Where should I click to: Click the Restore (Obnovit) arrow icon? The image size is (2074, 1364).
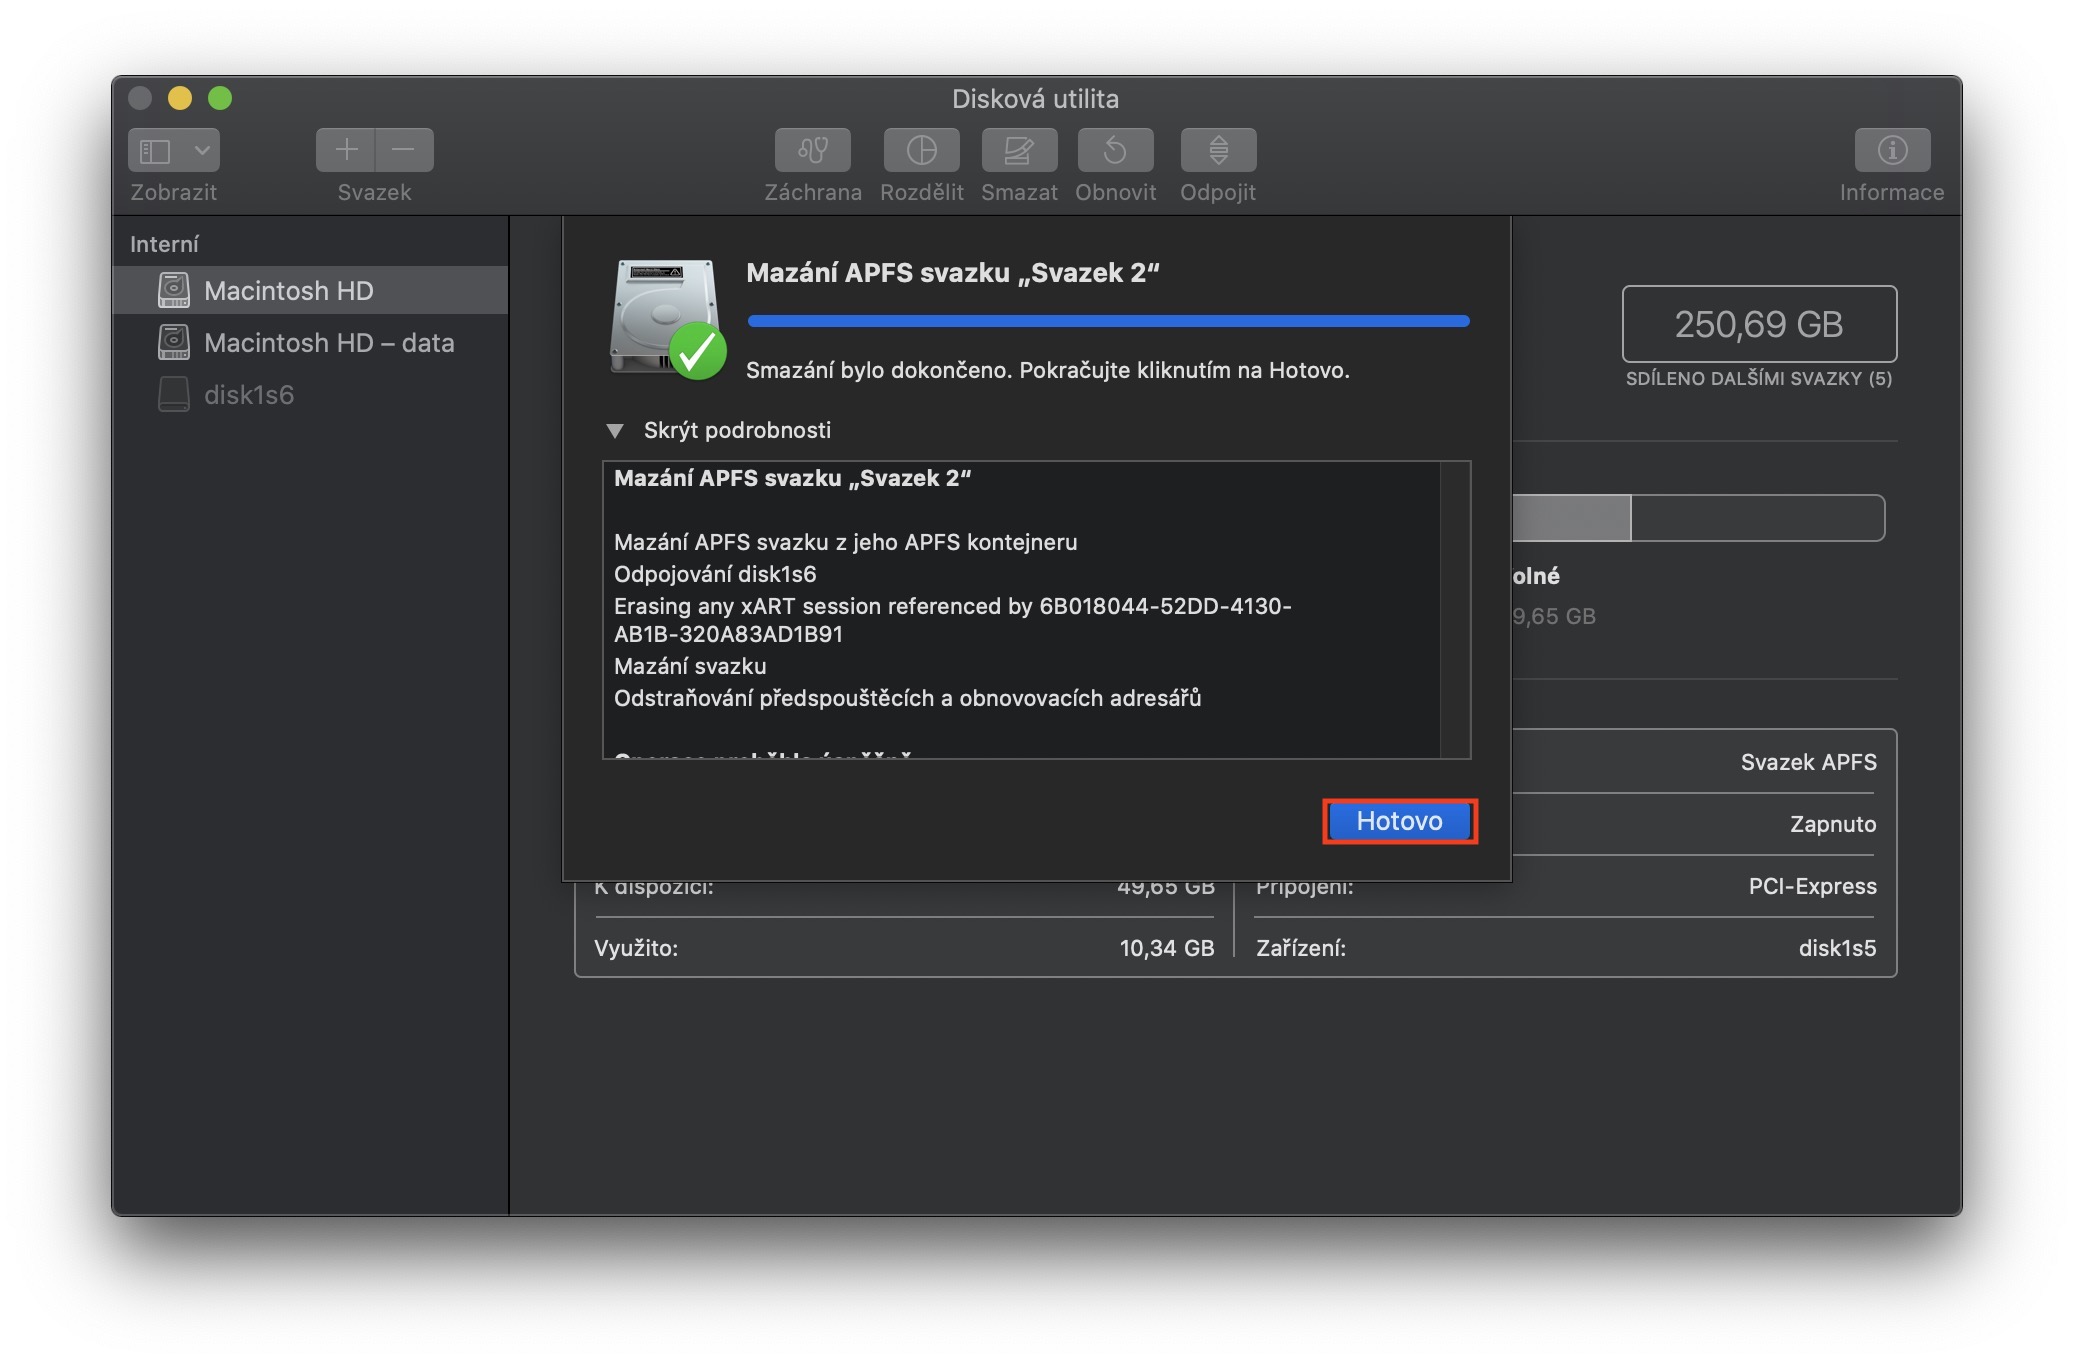(x=1115, y=150)
